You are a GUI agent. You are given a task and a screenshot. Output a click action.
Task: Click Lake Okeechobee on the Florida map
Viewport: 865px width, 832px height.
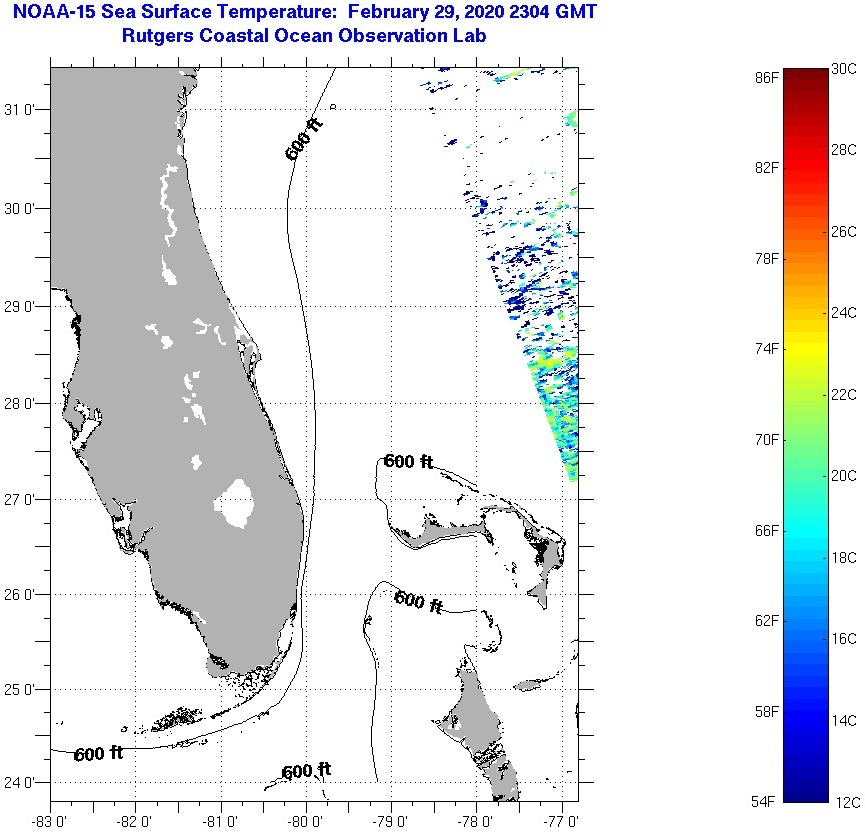tap(236, 503)
